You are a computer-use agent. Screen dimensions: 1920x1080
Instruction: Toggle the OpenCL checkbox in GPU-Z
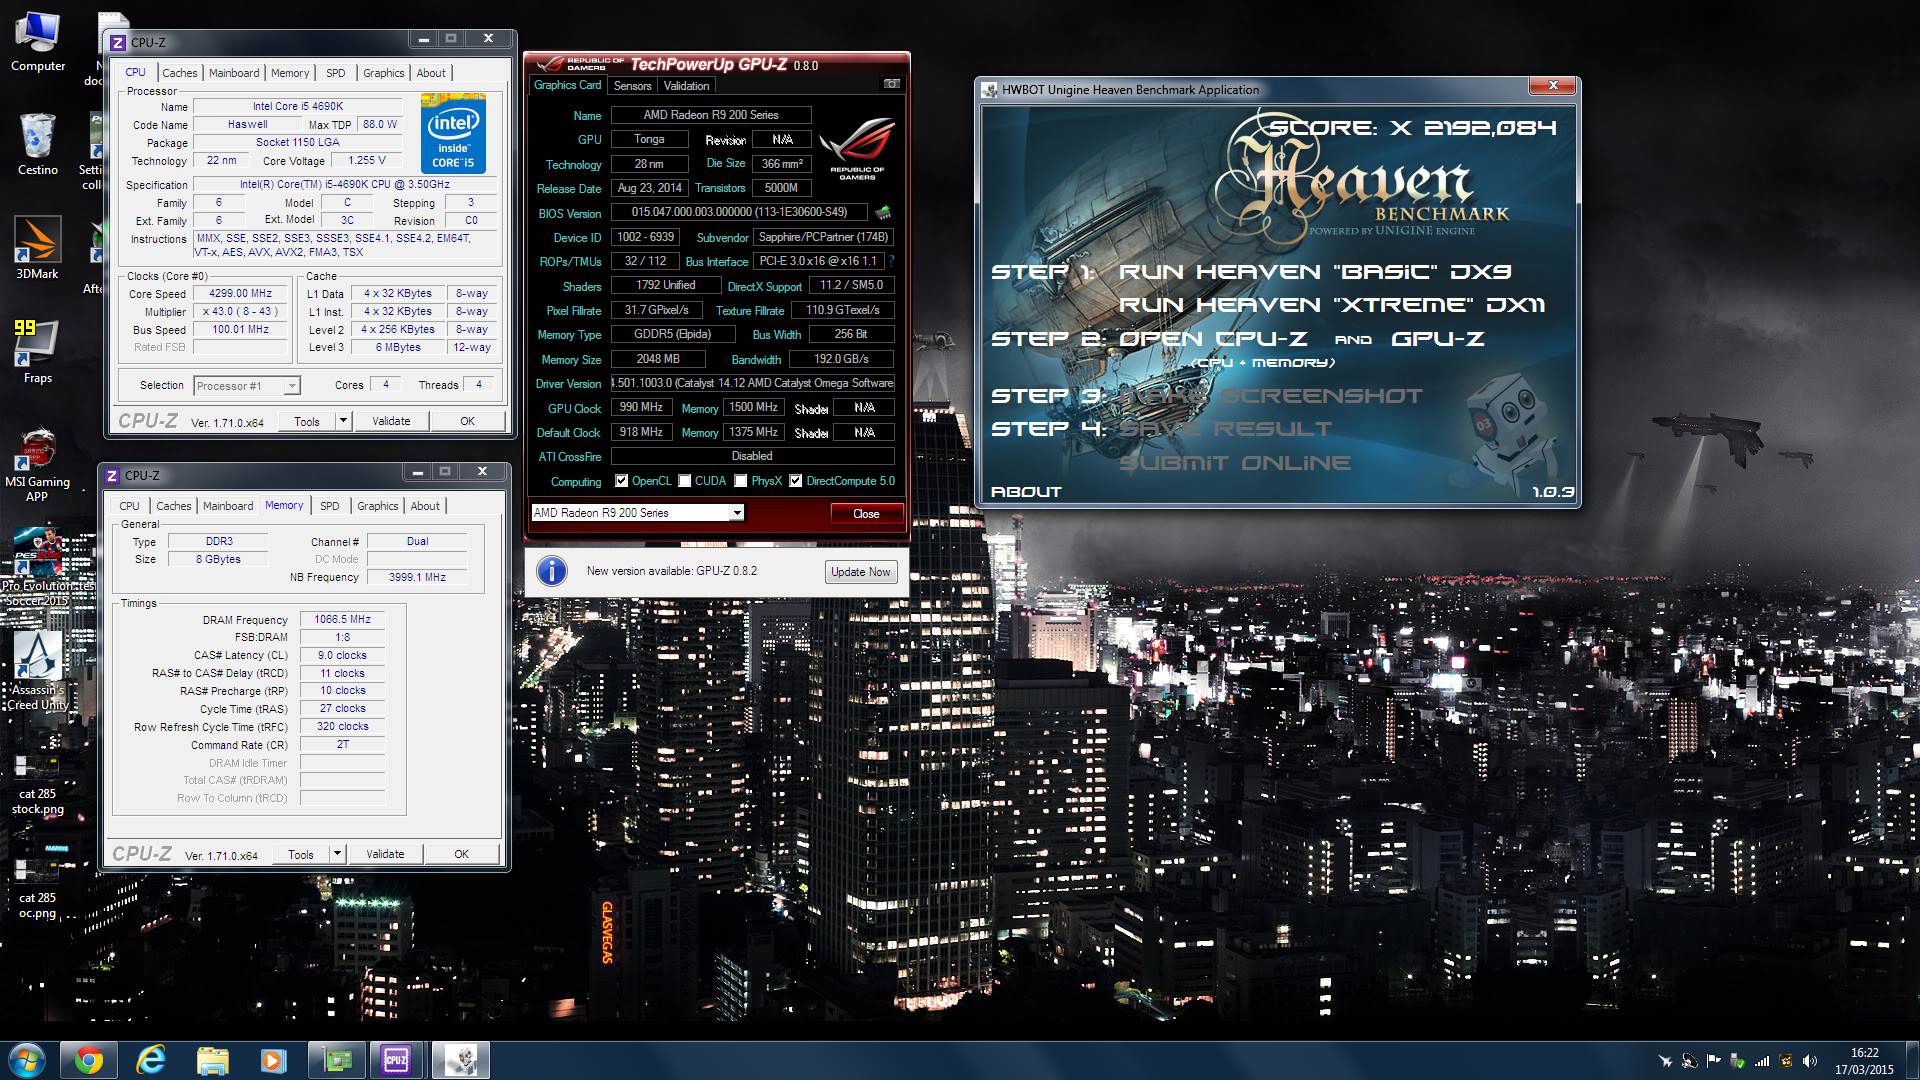[622, 481]
